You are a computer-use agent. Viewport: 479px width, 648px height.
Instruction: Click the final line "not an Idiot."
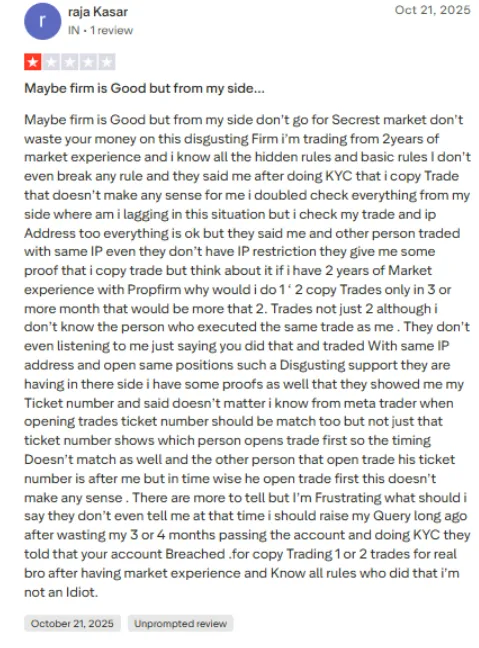pyautogui.click(x=61, y=592)
